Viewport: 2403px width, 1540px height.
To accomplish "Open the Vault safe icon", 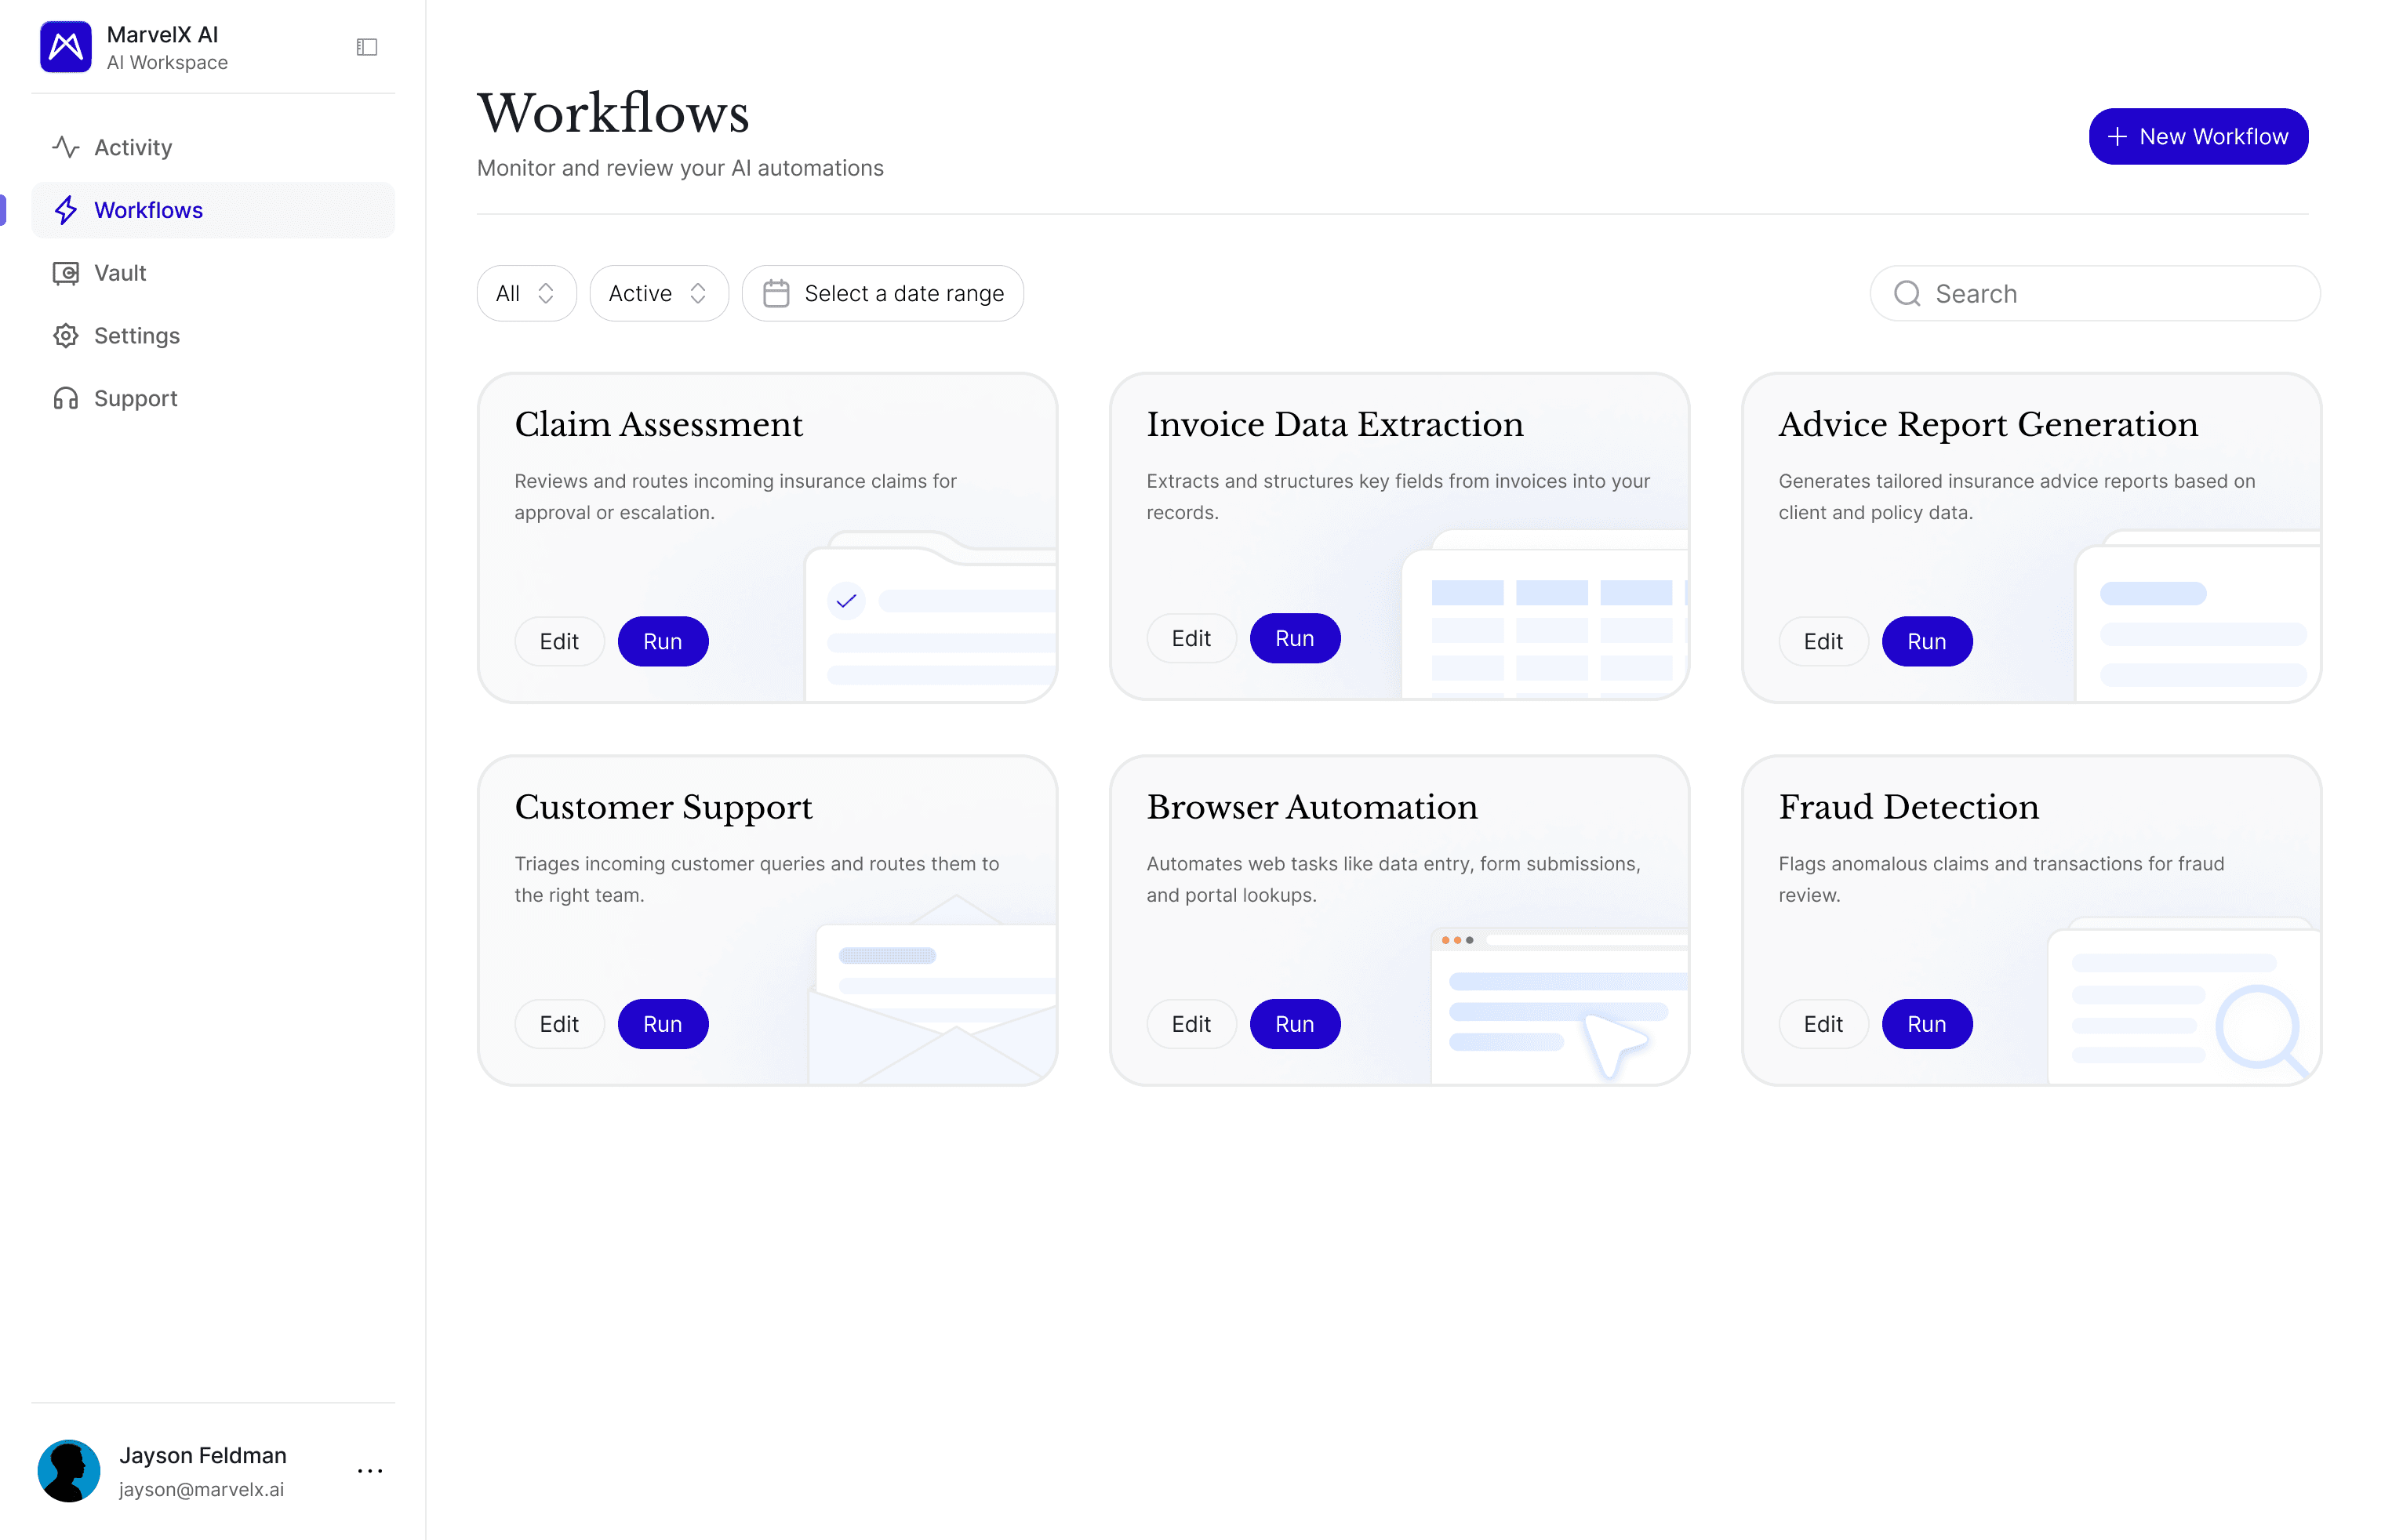I will [x=66, y=273].
